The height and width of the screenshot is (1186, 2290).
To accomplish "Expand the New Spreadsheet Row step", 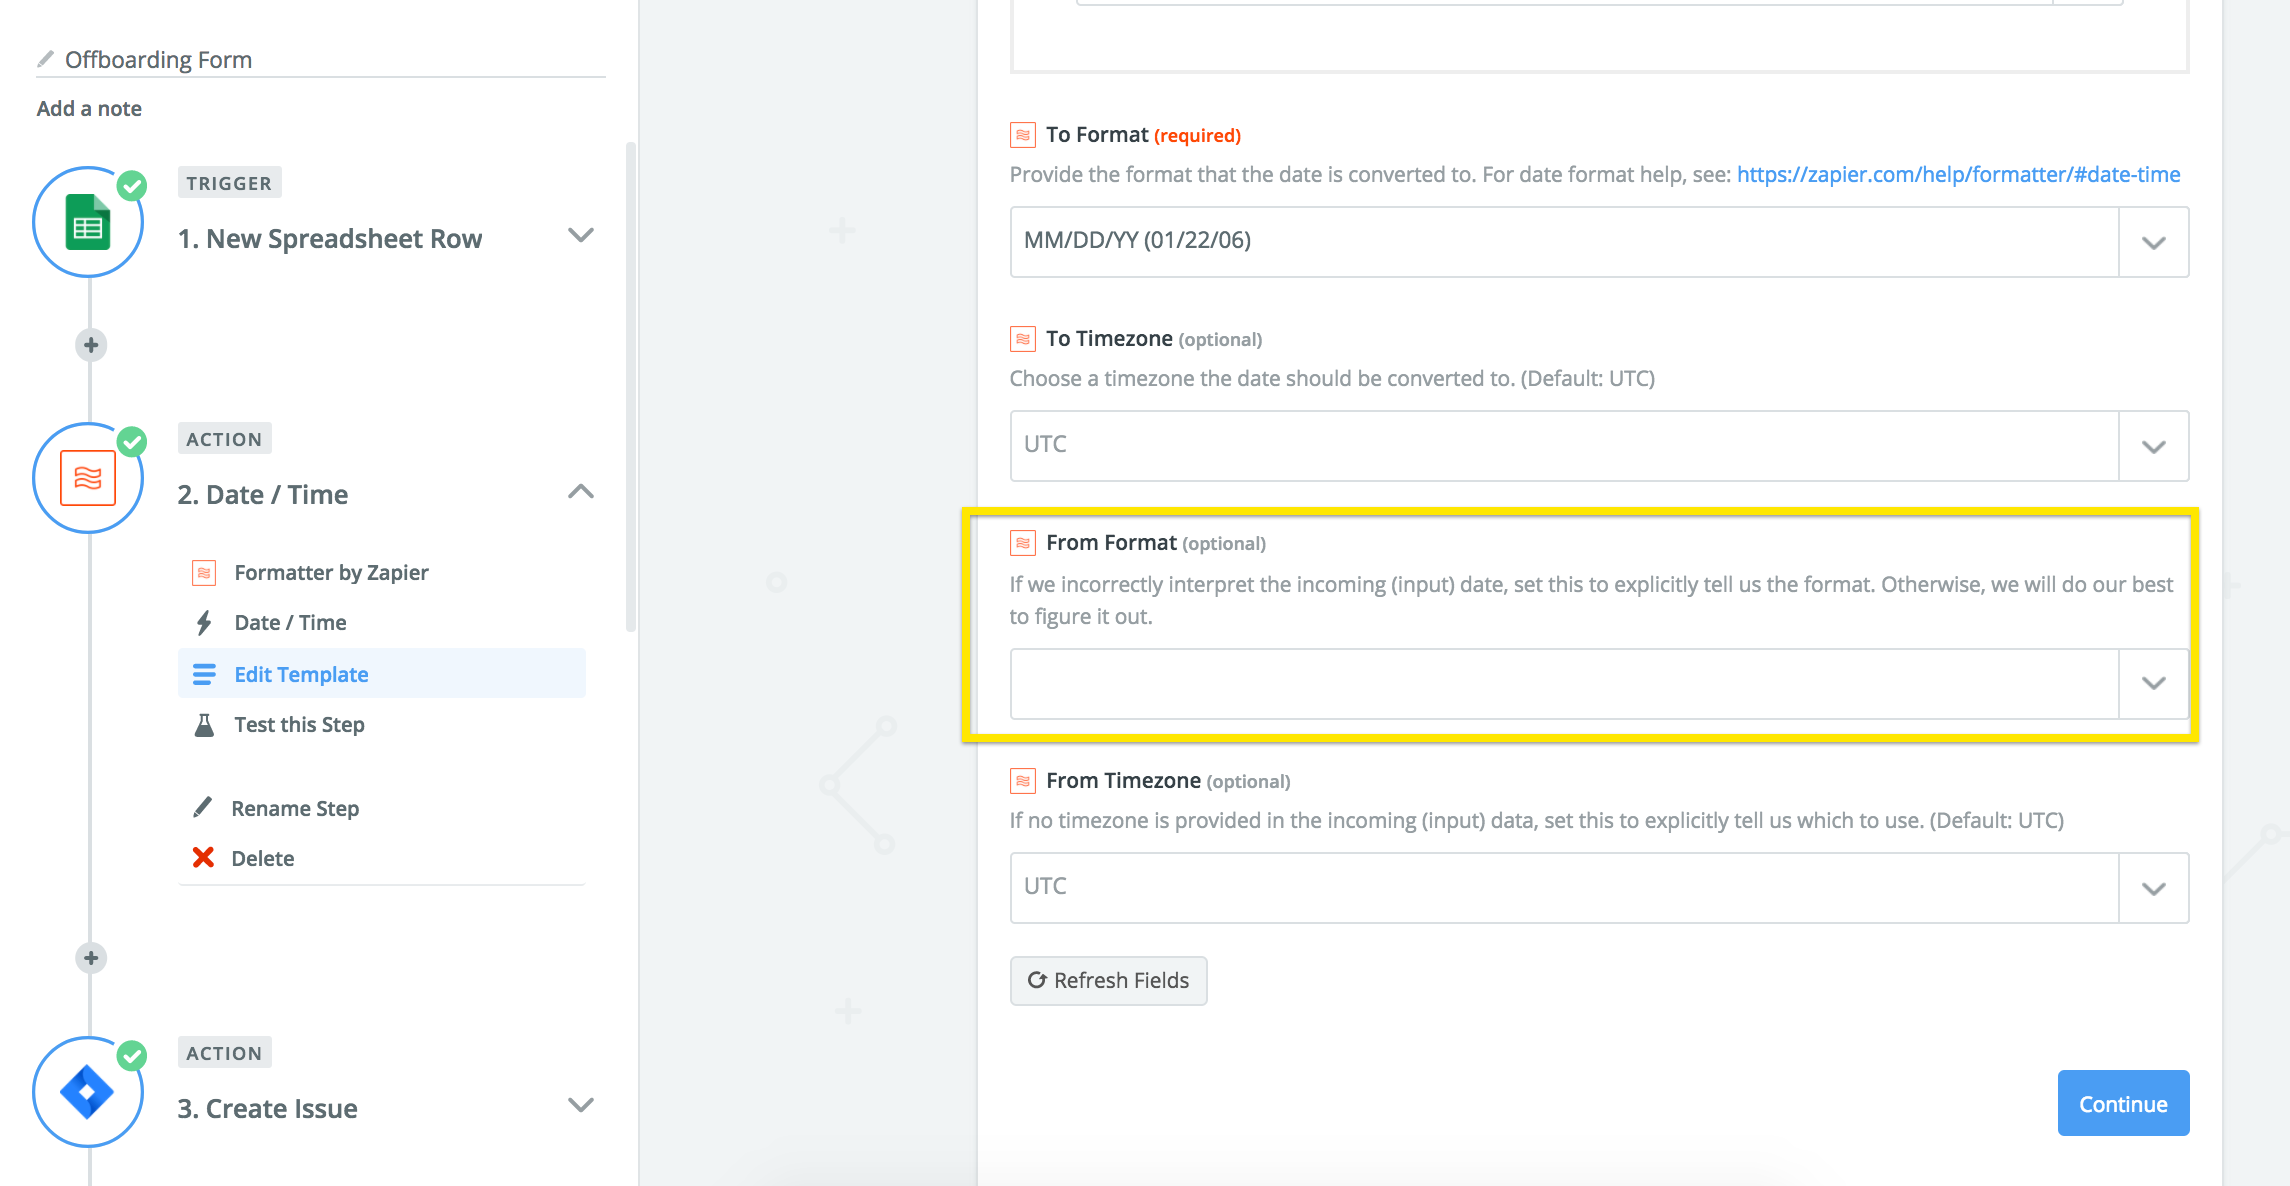I will [x=581, y=236].
